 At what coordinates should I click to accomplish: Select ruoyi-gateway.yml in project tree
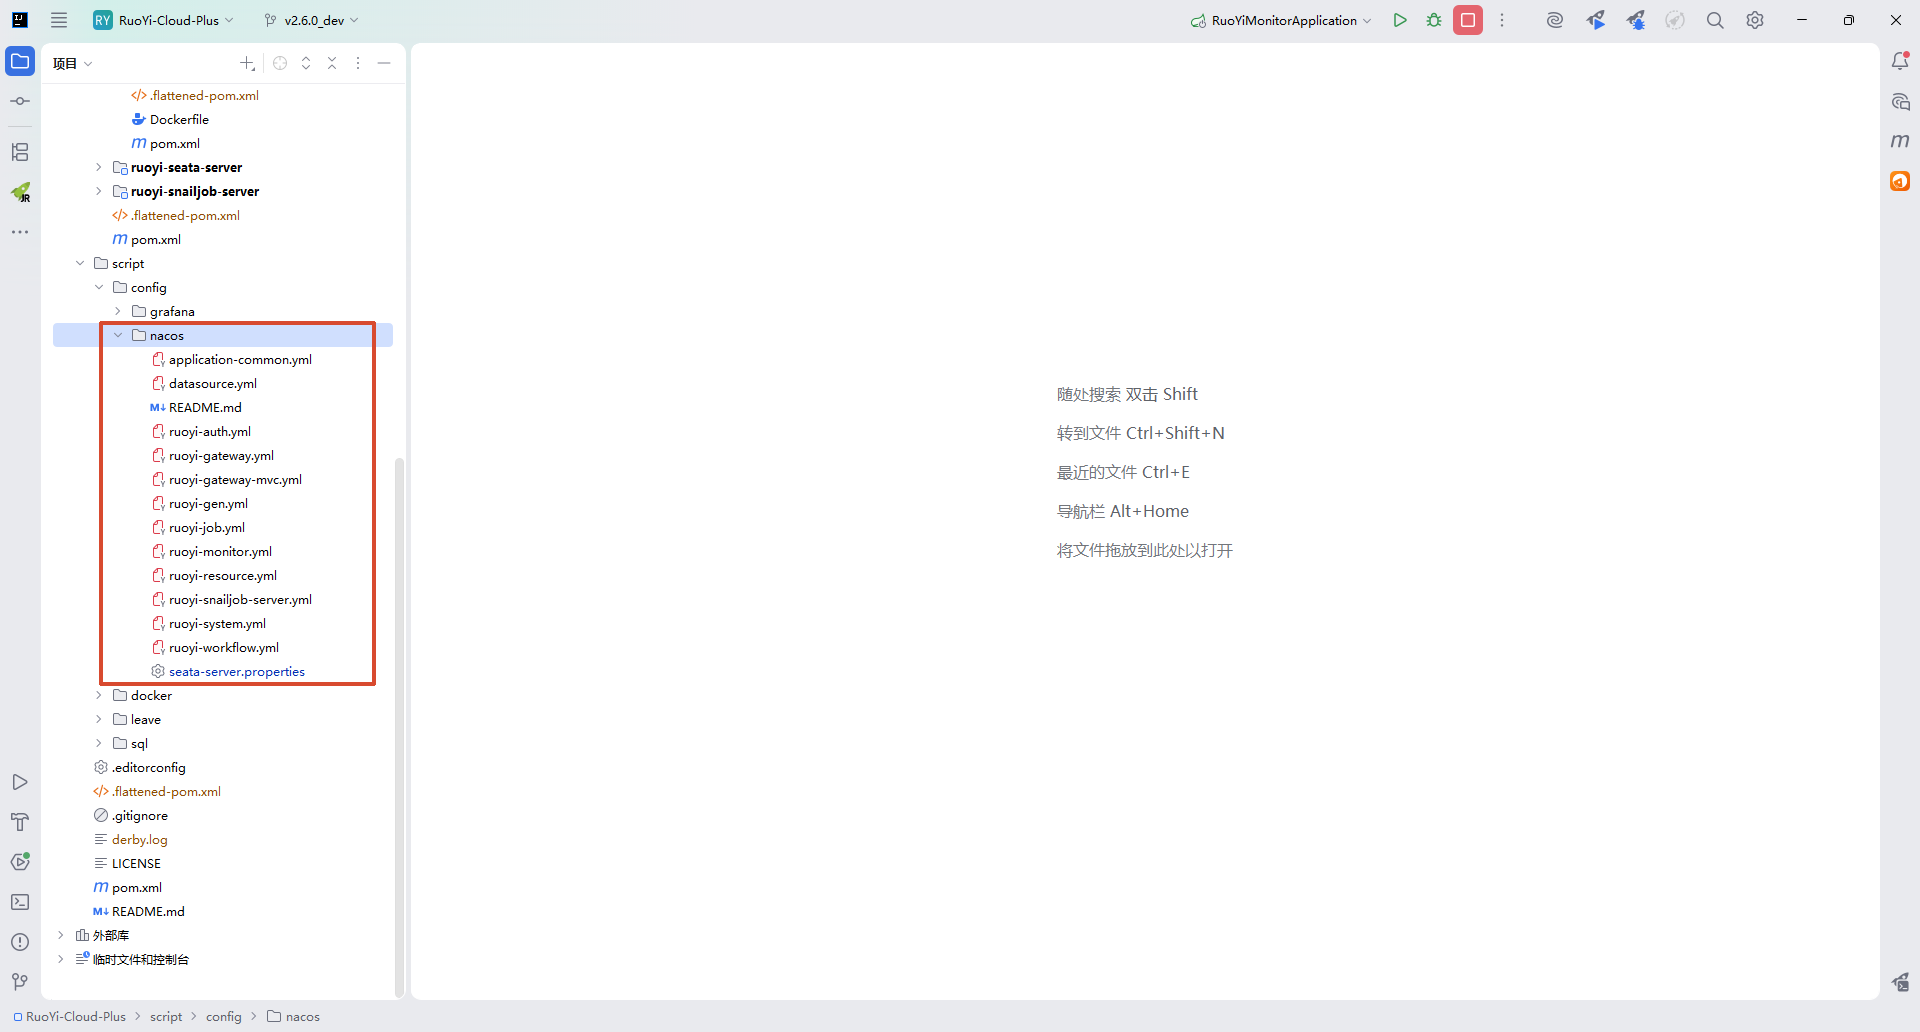[x=221, y=456]
